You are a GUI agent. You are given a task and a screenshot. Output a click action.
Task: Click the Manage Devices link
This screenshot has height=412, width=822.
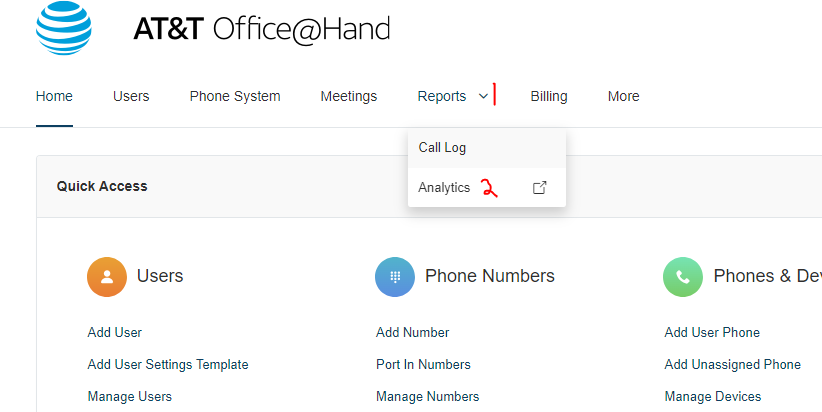pyautogui.click(x=712, y=396)
